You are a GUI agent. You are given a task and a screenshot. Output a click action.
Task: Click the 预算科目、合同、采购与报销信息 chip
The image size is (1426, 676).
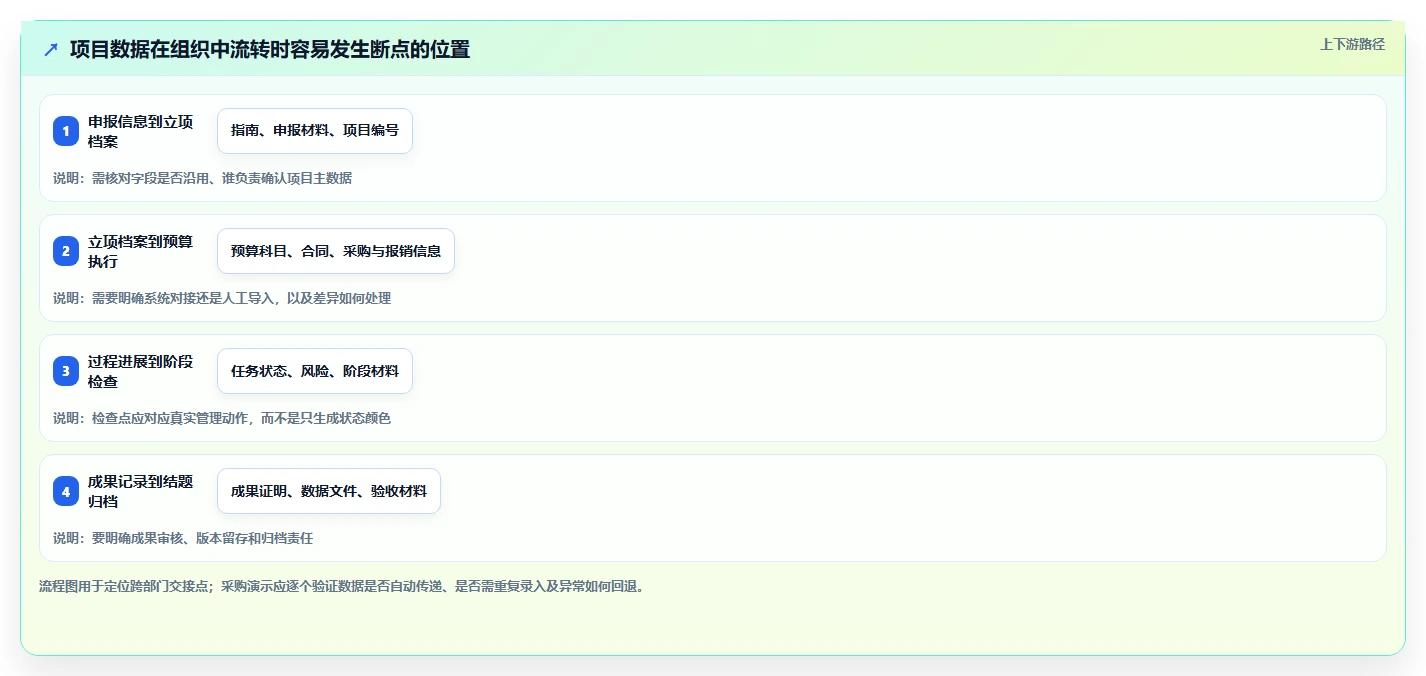point(336,251)
